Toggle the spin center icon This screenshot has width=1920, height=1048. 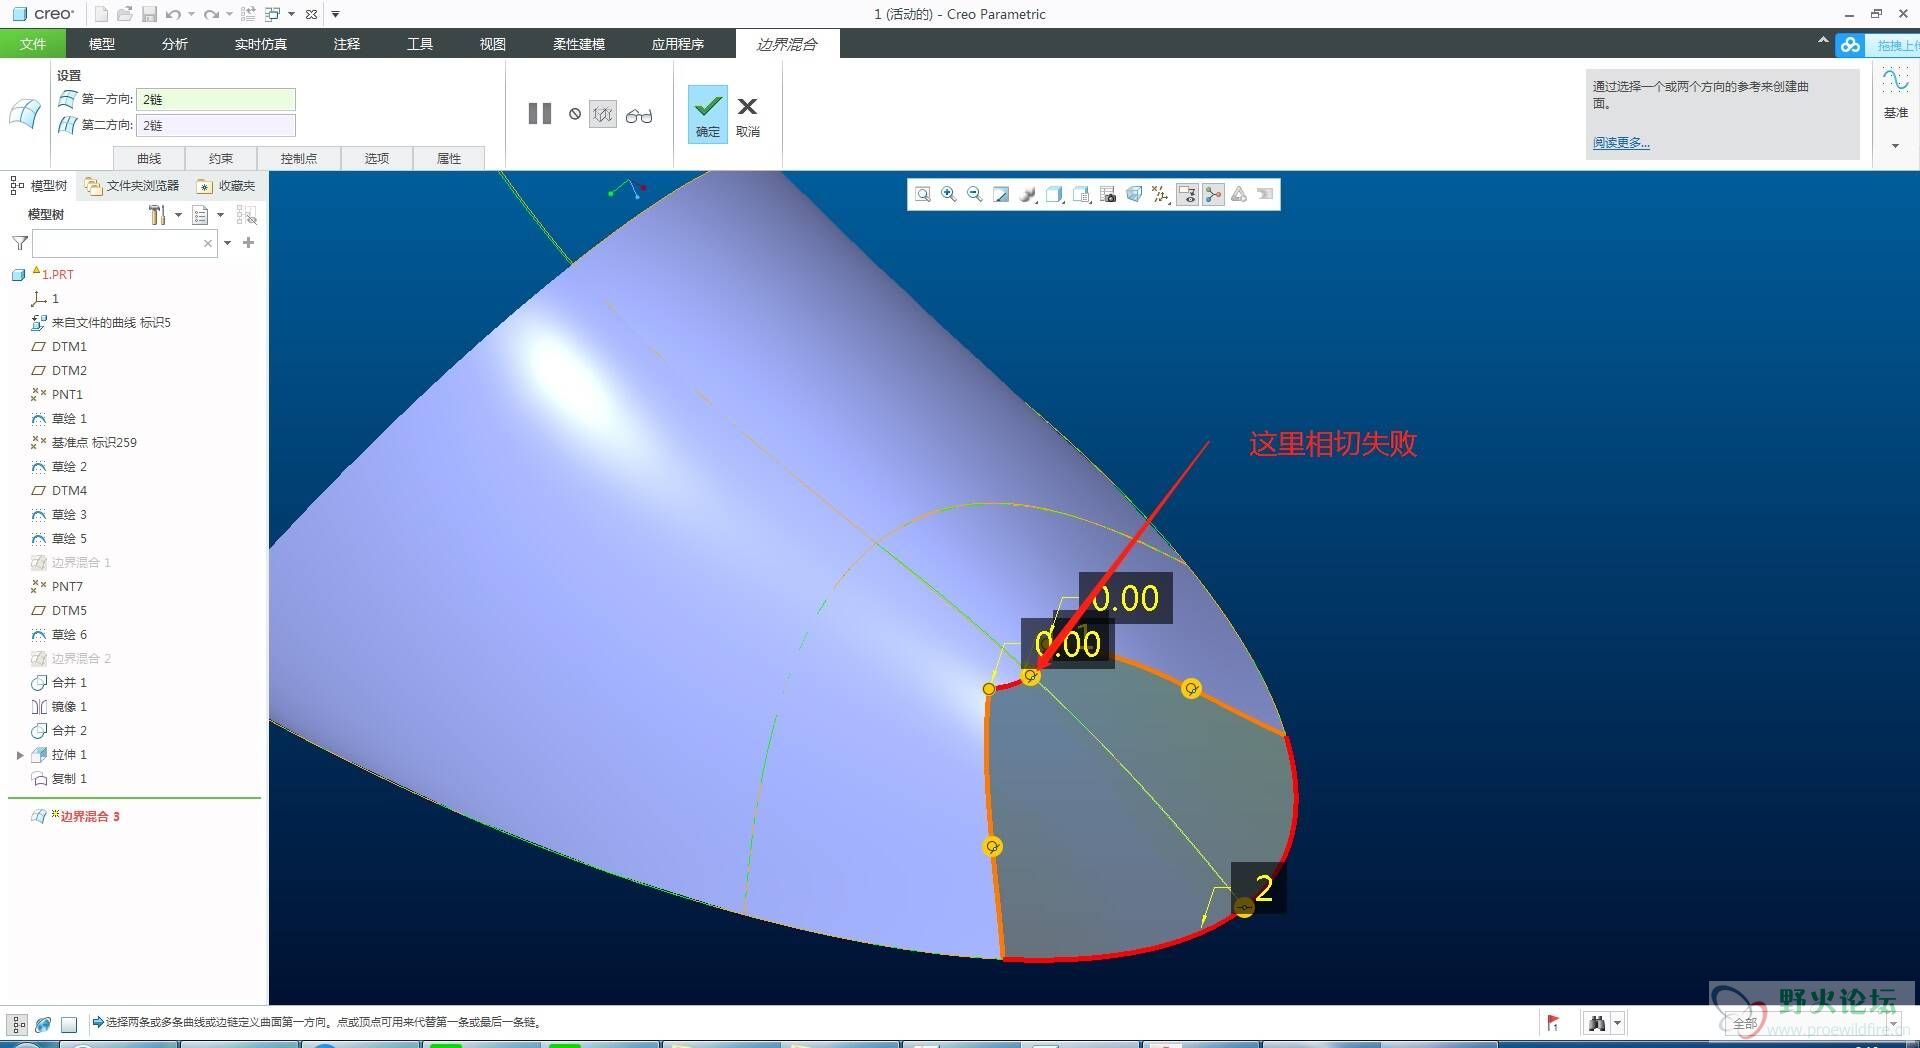pos(1213,195)
